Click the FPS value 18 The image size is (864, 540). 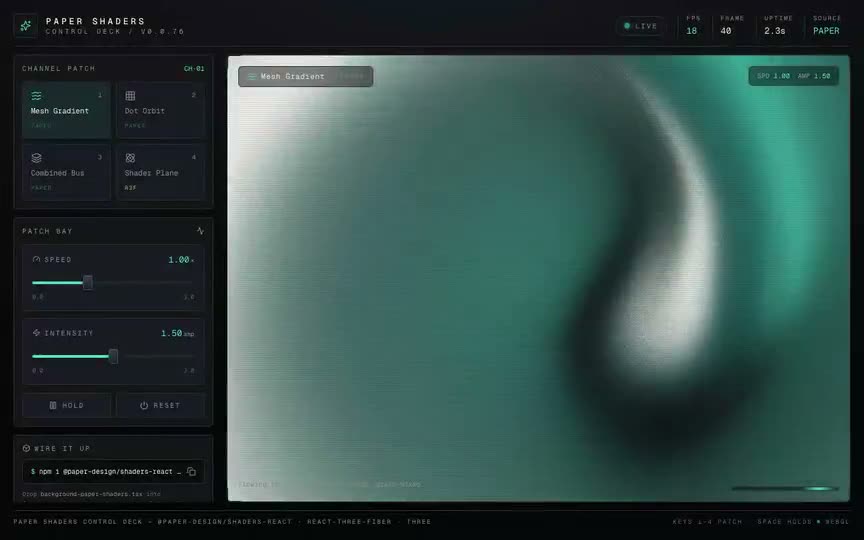tap(692, 31)
